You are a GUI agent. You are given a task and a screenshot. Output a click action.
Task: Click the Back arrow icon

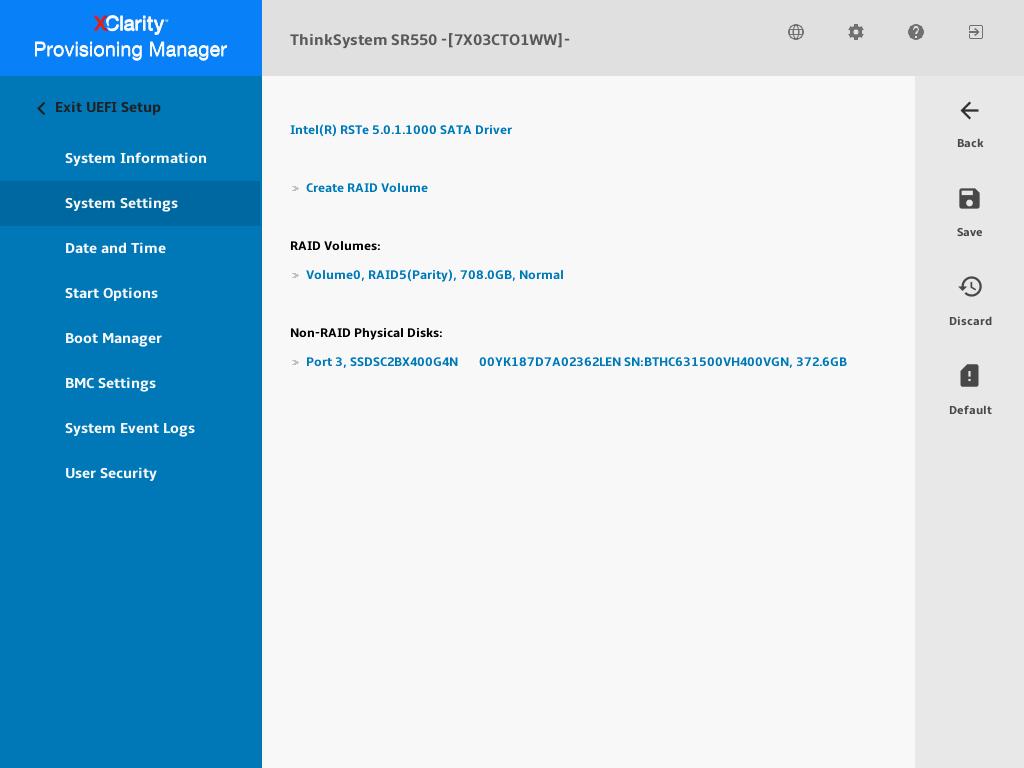pyautogui.click(x=969, y=111)
